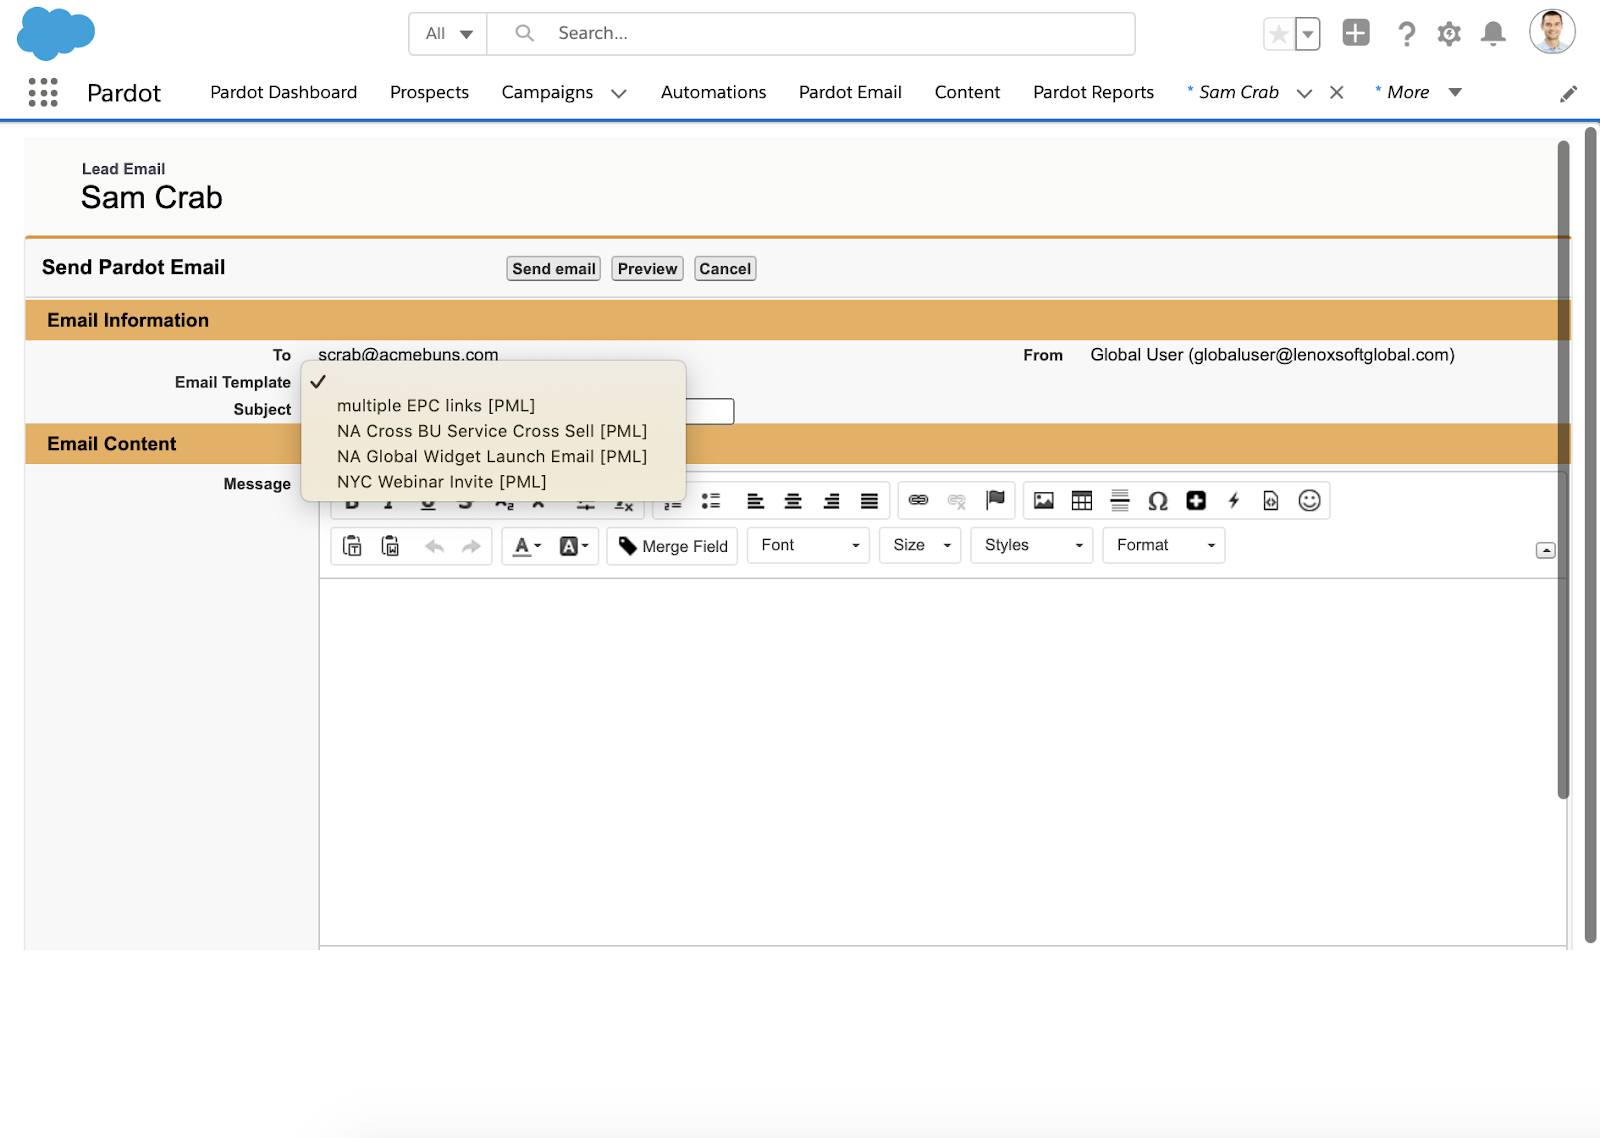Open the Format dropdown
This screenshot has width=1600, height=1138.
coord(1164,545)
